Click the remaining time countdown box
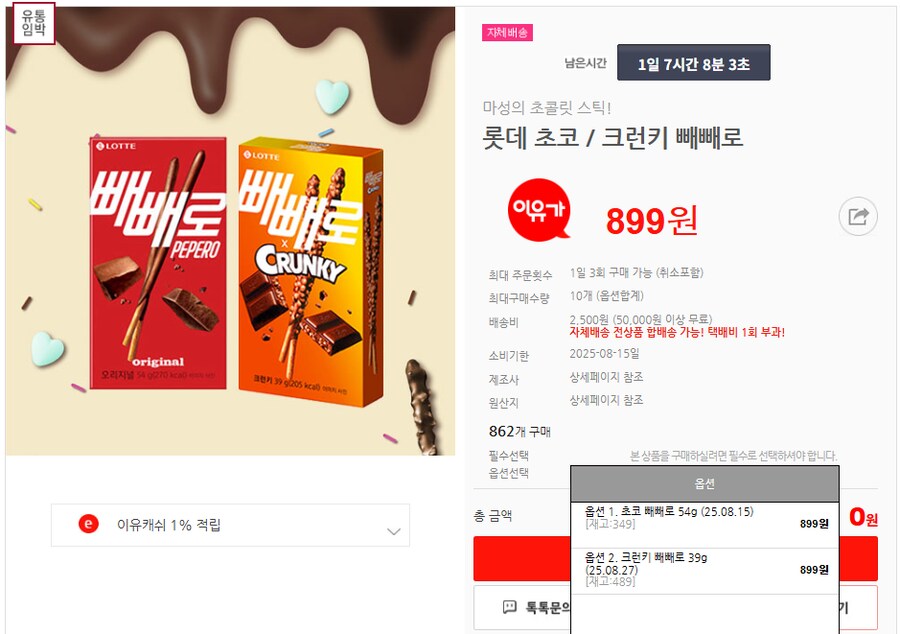Screen dimensions: 900x634 coord(693,63)
